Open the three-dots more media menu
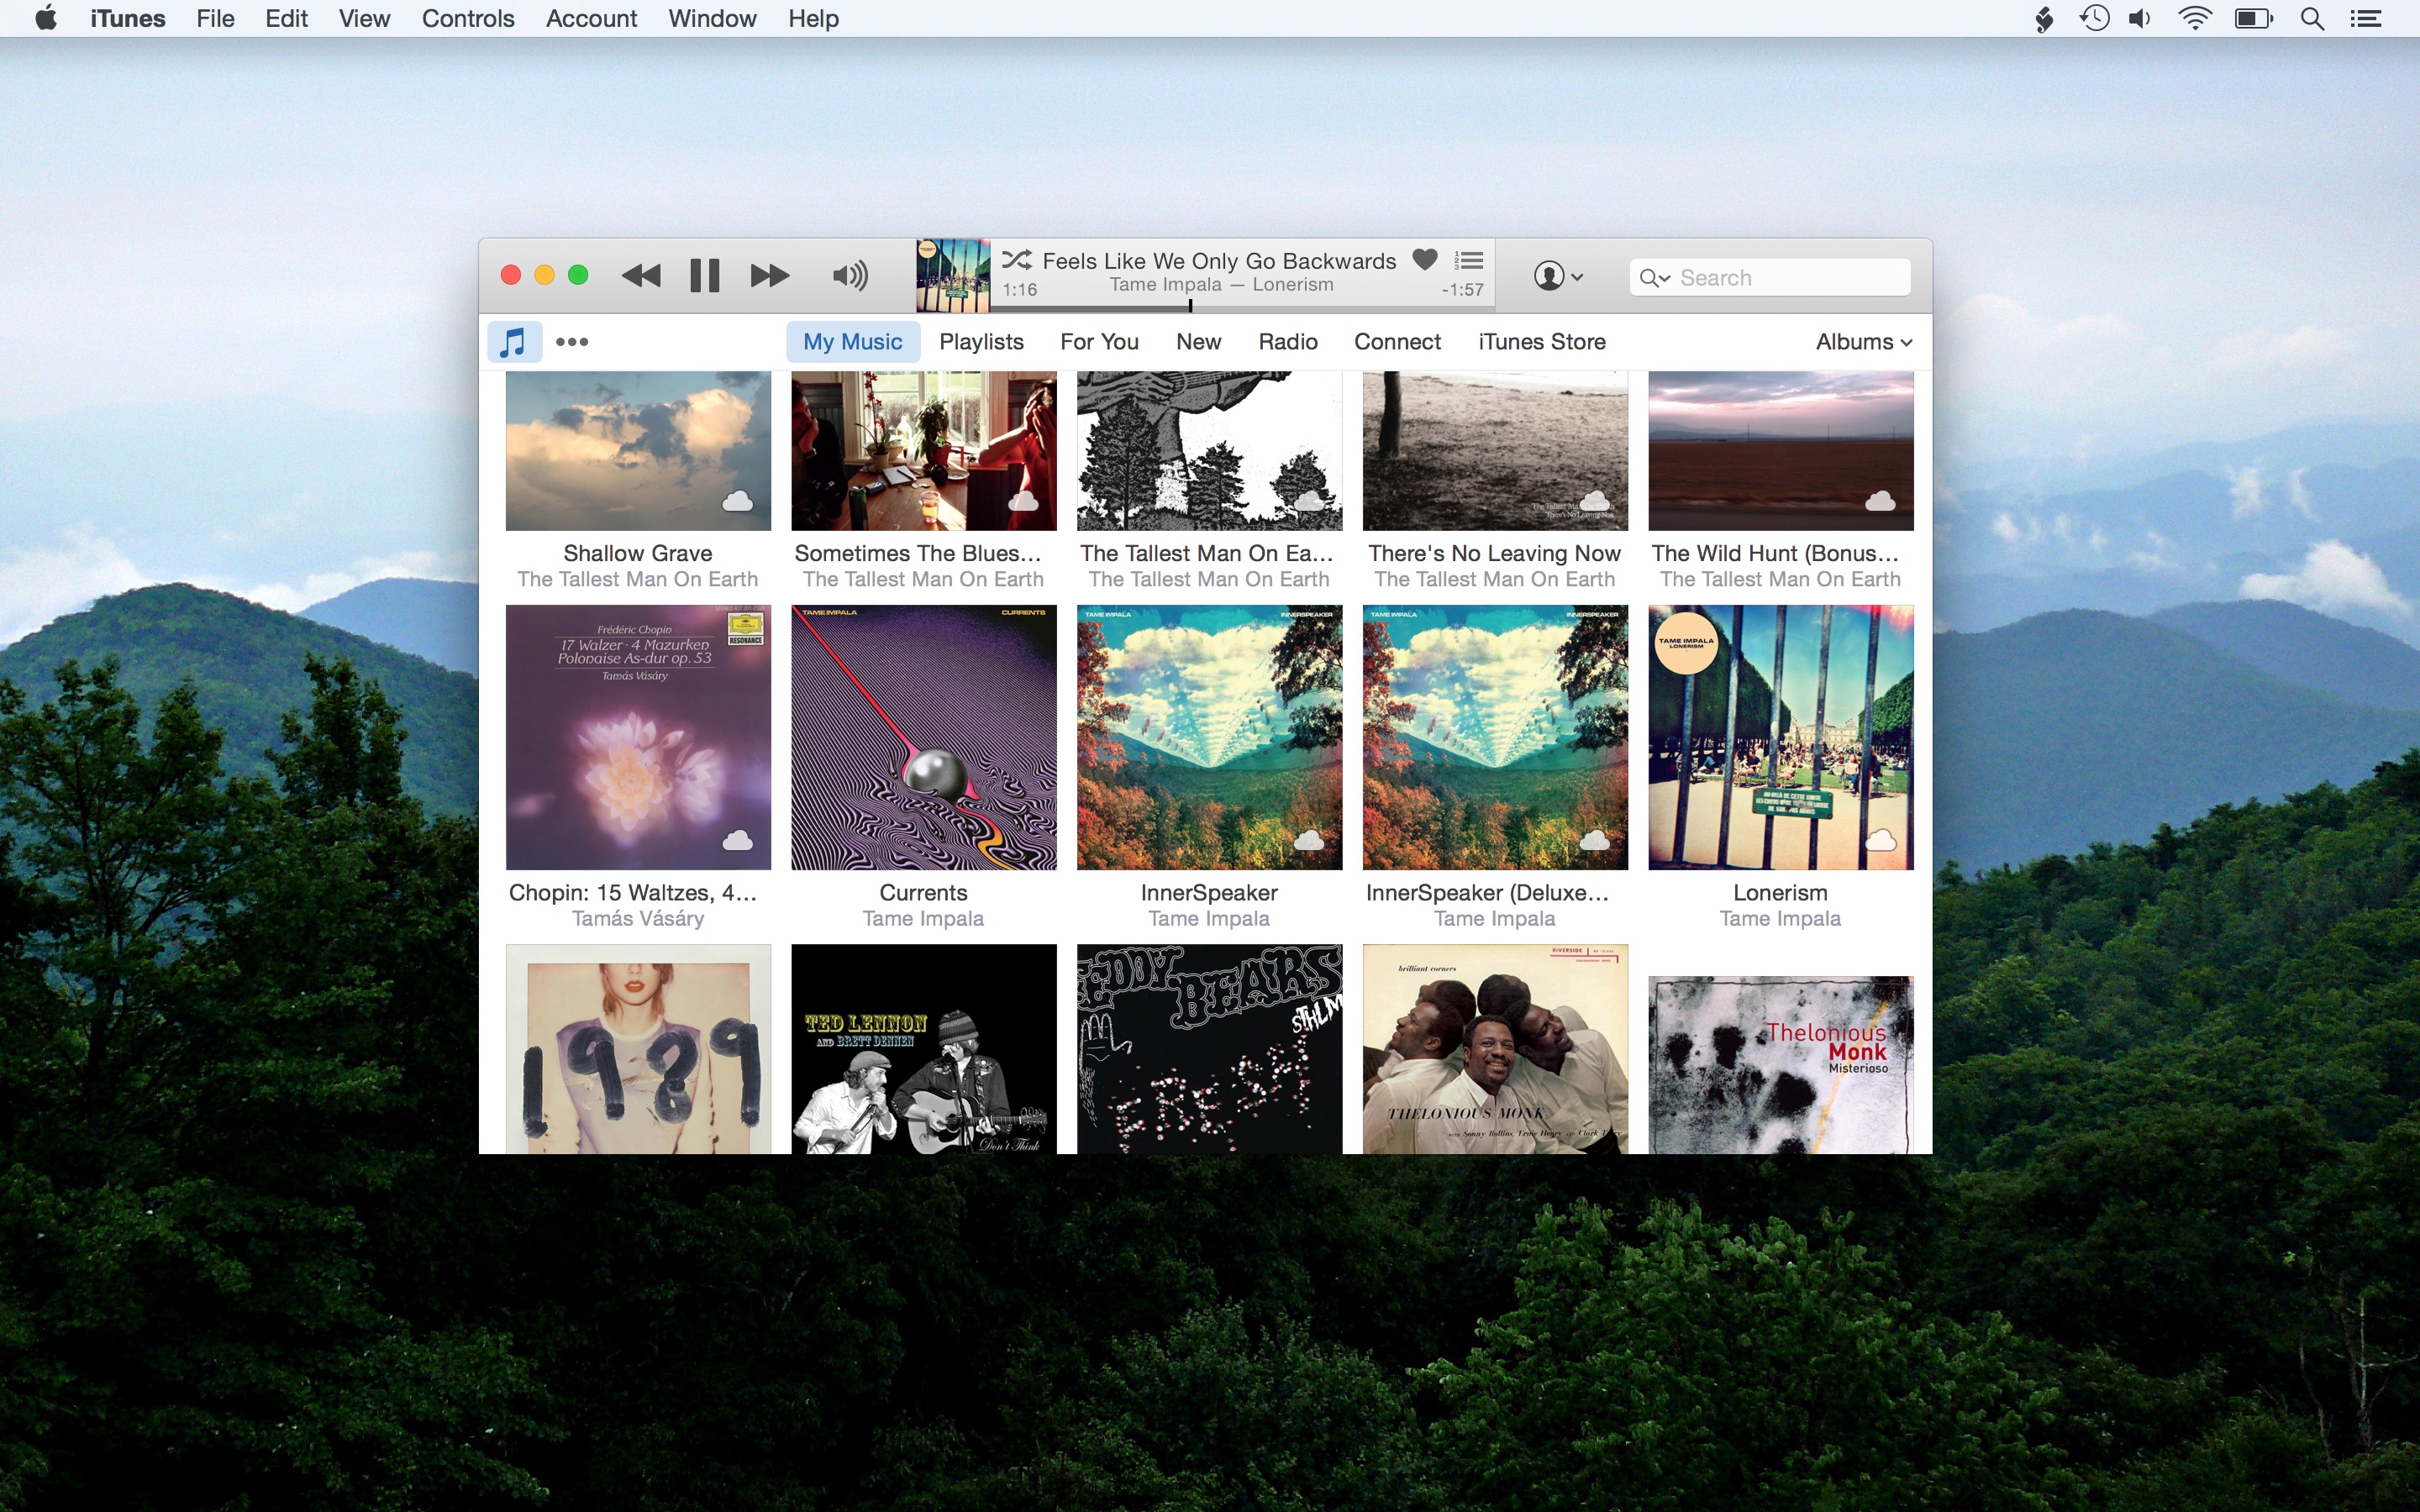This screenshot has width=2420, height=1512. (572, 342)
